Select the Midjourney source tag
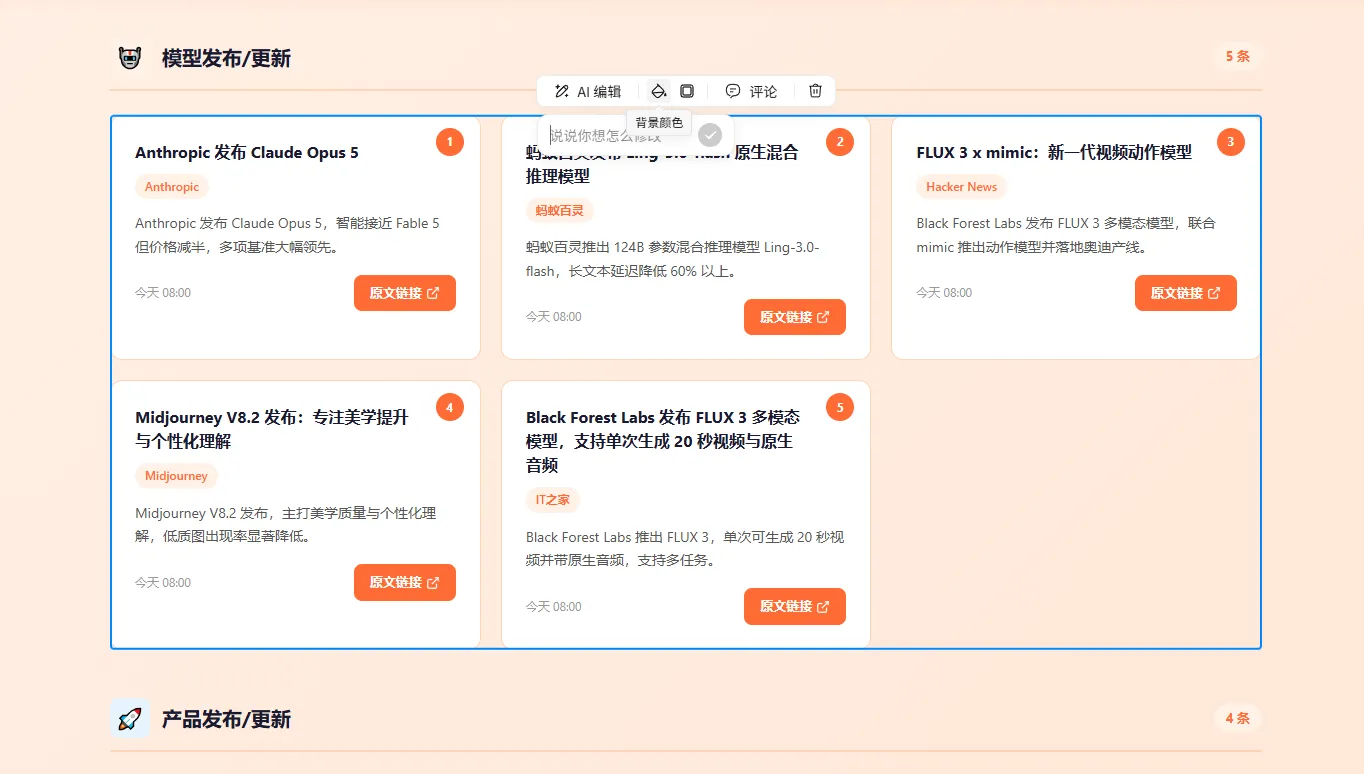The image size is (1364, 774). [176, 476]
